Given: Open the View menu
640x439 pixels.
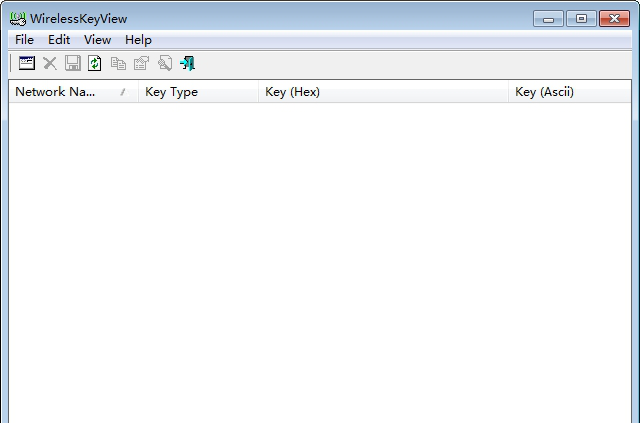Looking at the screenshot, I should click(98, 40).
